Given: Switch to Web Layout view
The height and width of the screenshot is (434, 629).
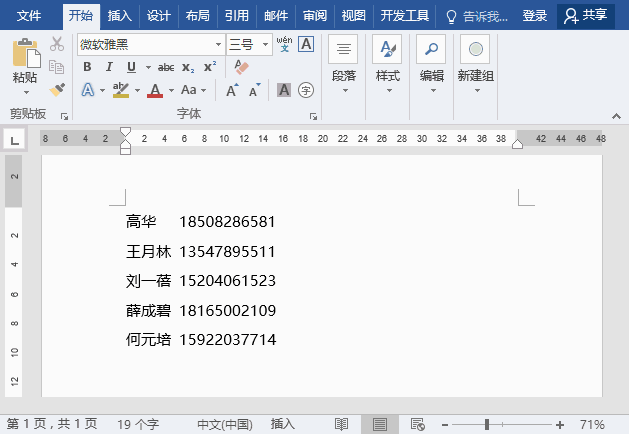Looking at the screenshot, I should [418, 424].
